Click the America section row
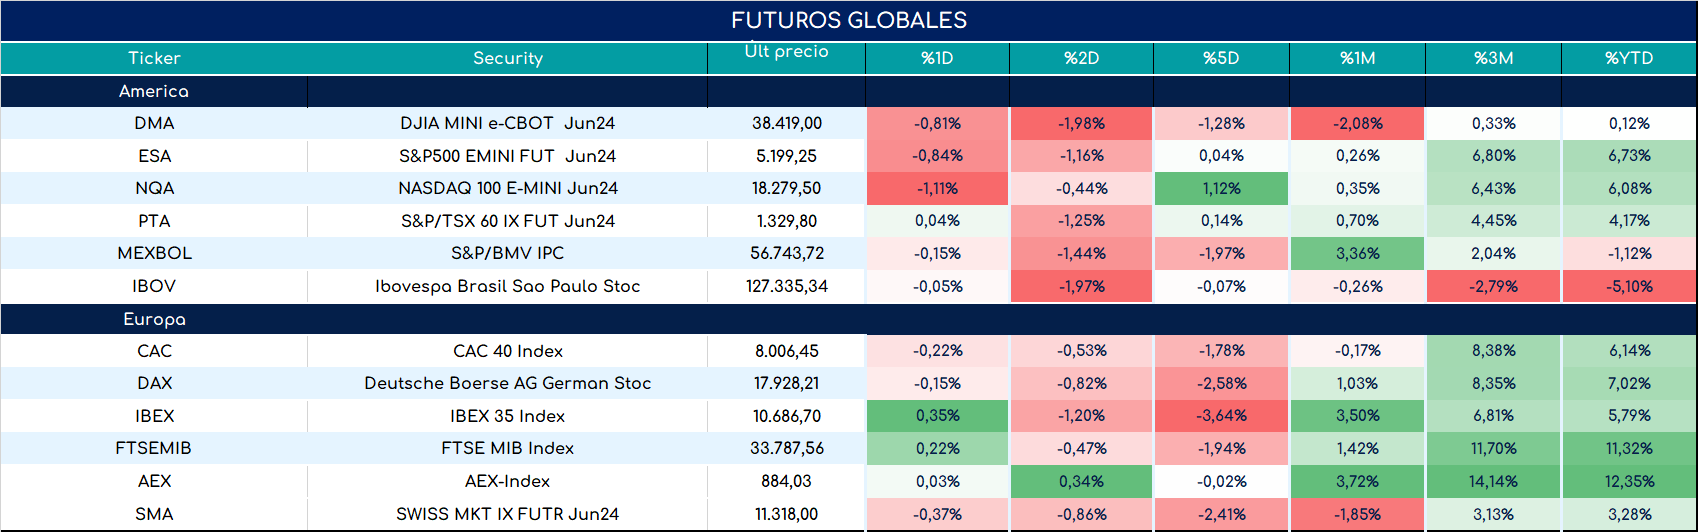1698x532 pixels. pos(849,91)
